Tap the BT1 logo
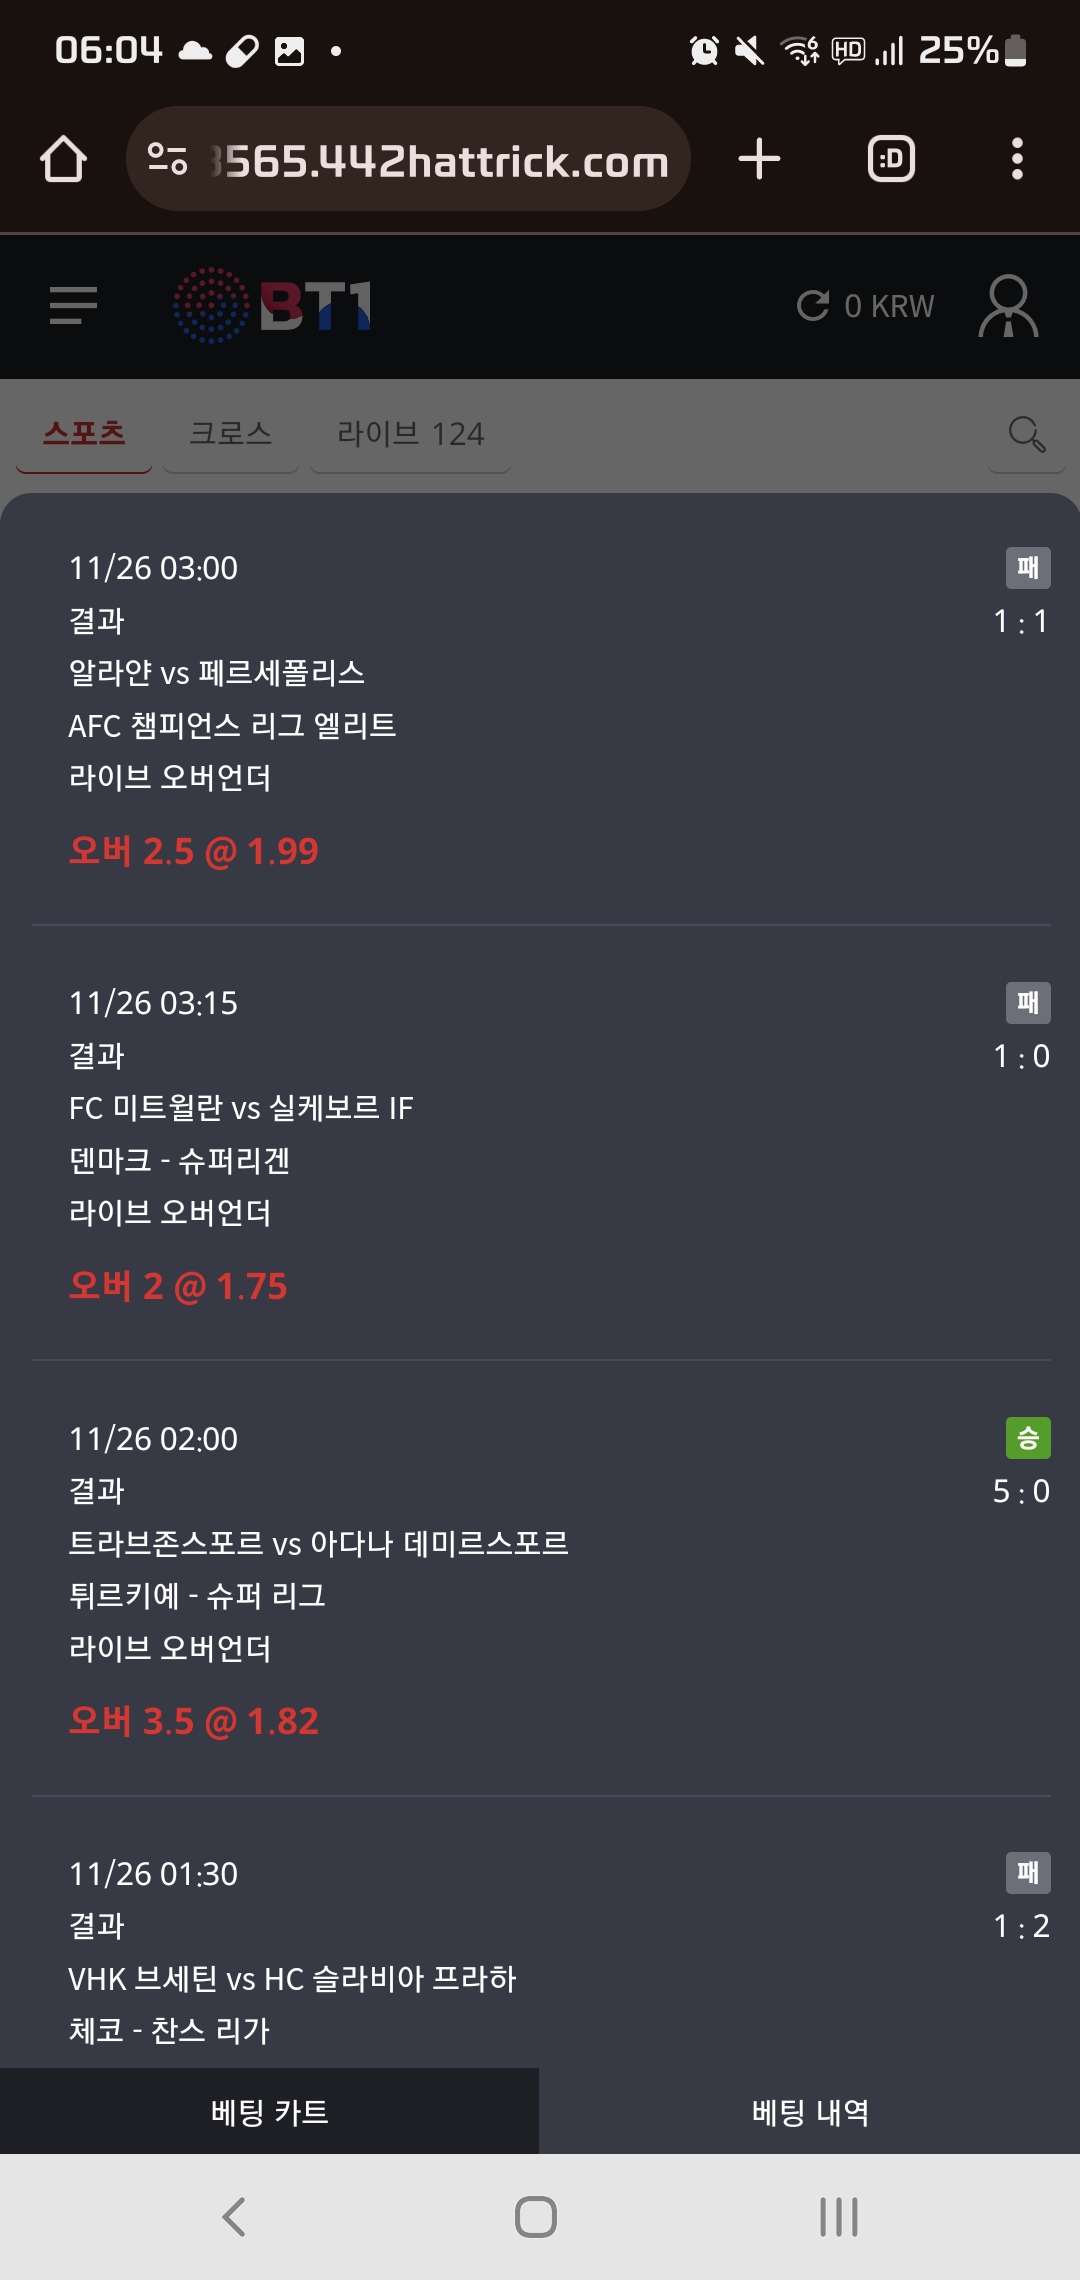This screenshot has width=1080, height=2280. 272,305
